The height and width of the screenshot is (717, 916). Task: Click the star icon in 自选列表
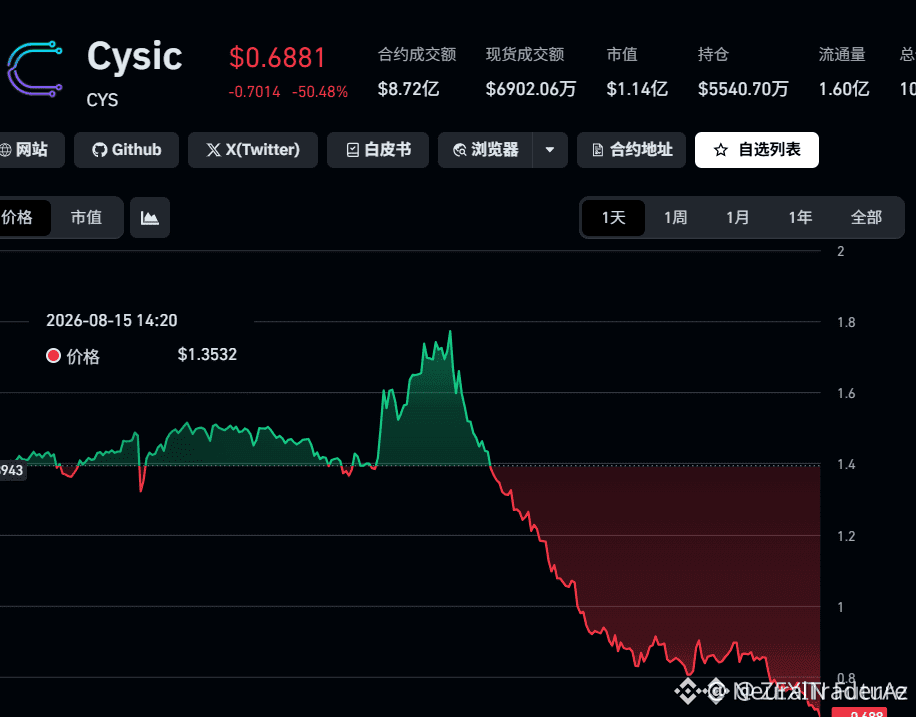(721, 150)
